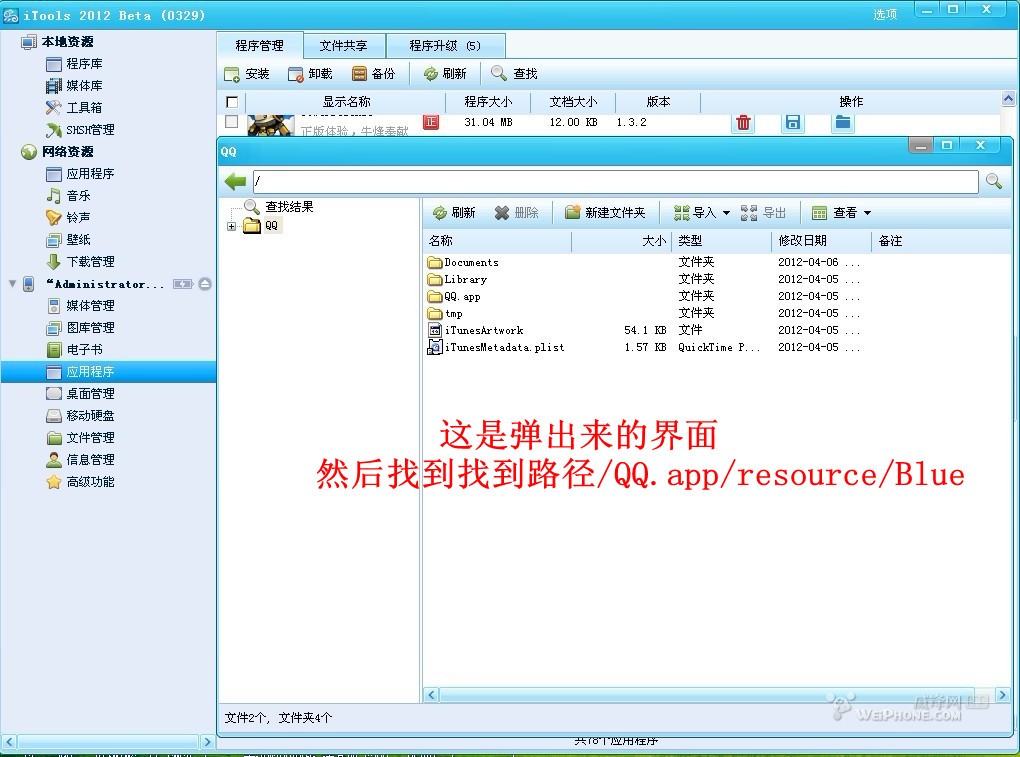The height and width of the screenshot is (757, 1020).
Task: Click sidebar horizontal scrollbar right arrow
Action: tap(207, 741)
